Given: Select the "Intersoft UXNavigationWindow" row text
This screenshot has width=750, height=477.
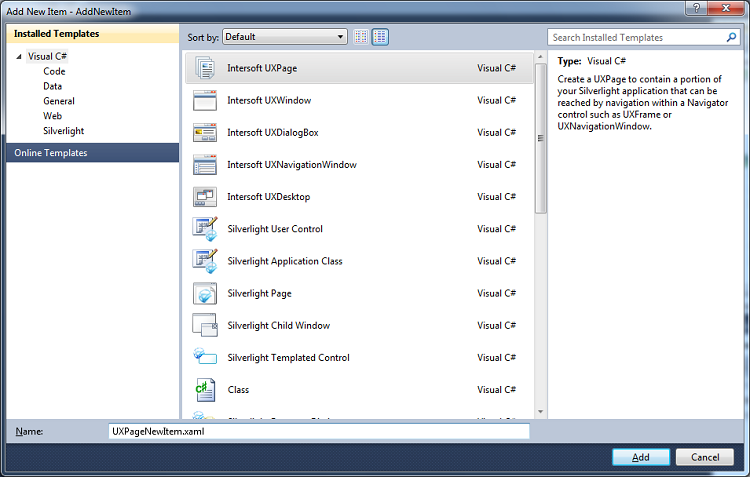Looking at the screenshot, I should (x=292, y=165).
